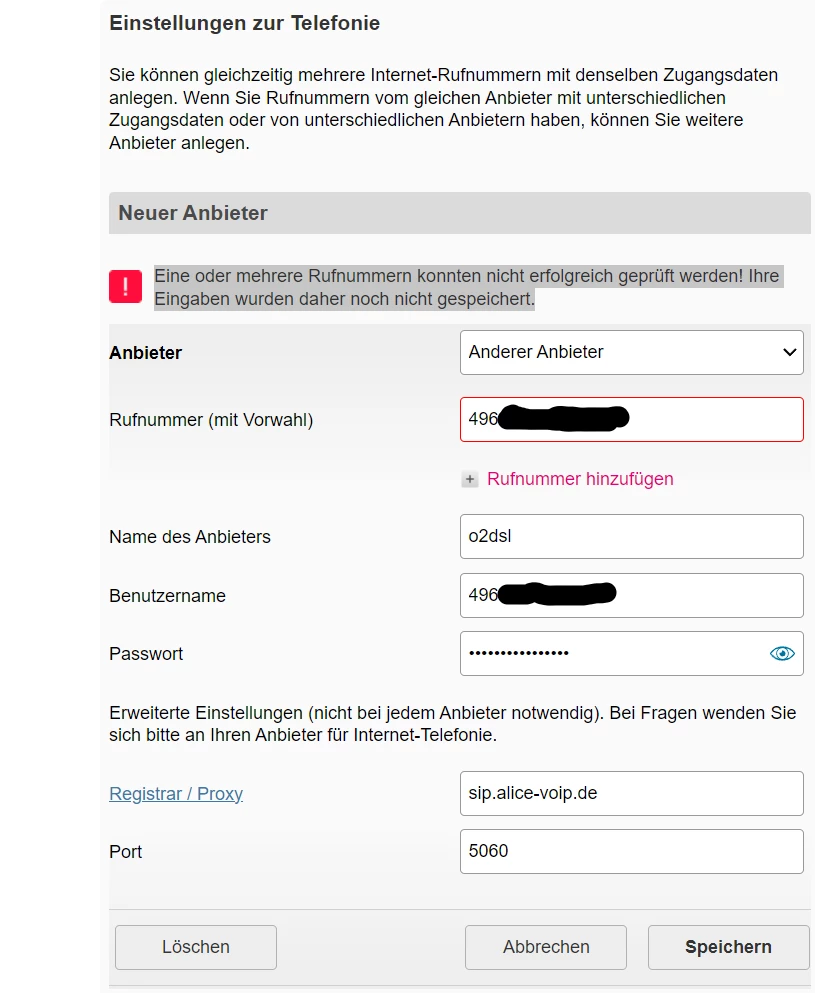
Task: Select the Registrar field showing sip.alice-voip.de
Action: click(631, 793)
